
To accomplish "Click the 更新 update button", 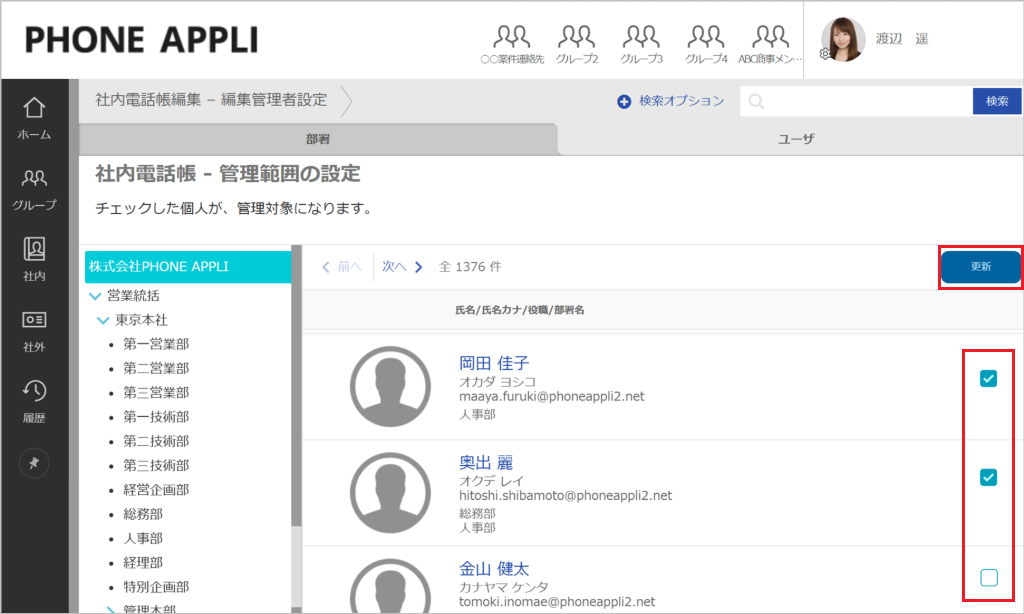I will (980, 267).
